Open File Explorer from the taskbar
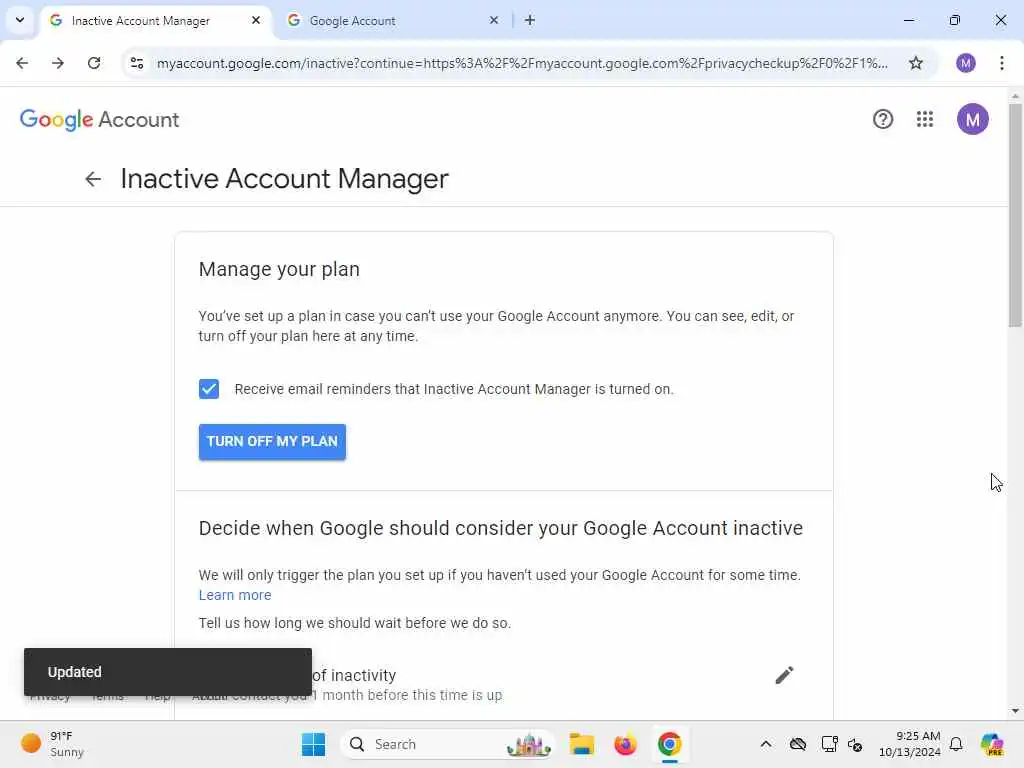Viewport: 1024px width, 768px height. pyautogui.click(x=581, y=744)
